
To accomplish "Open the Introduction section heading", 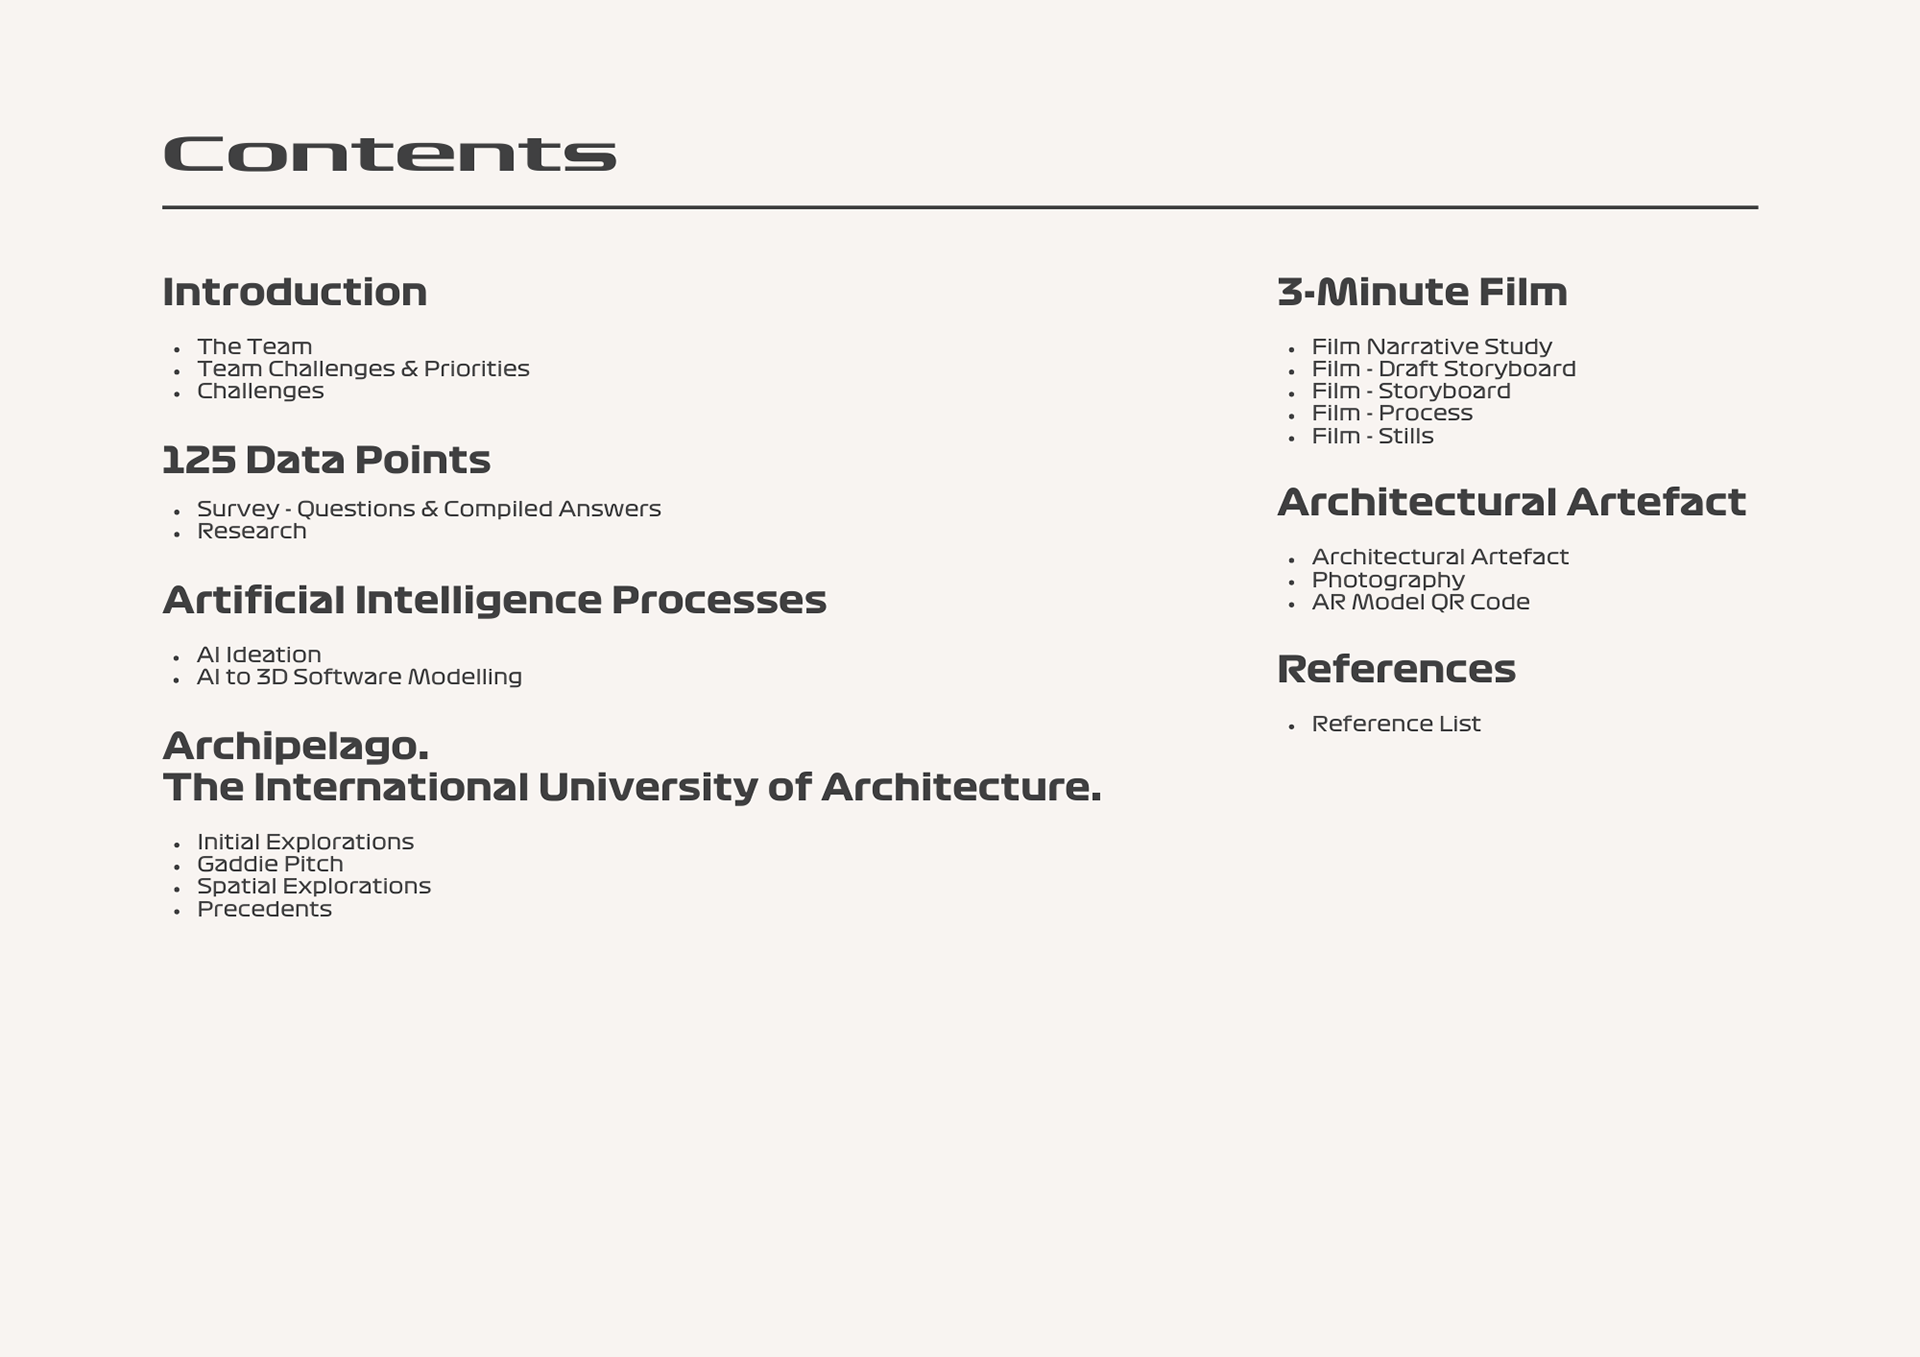I will (x=294, y=292).
